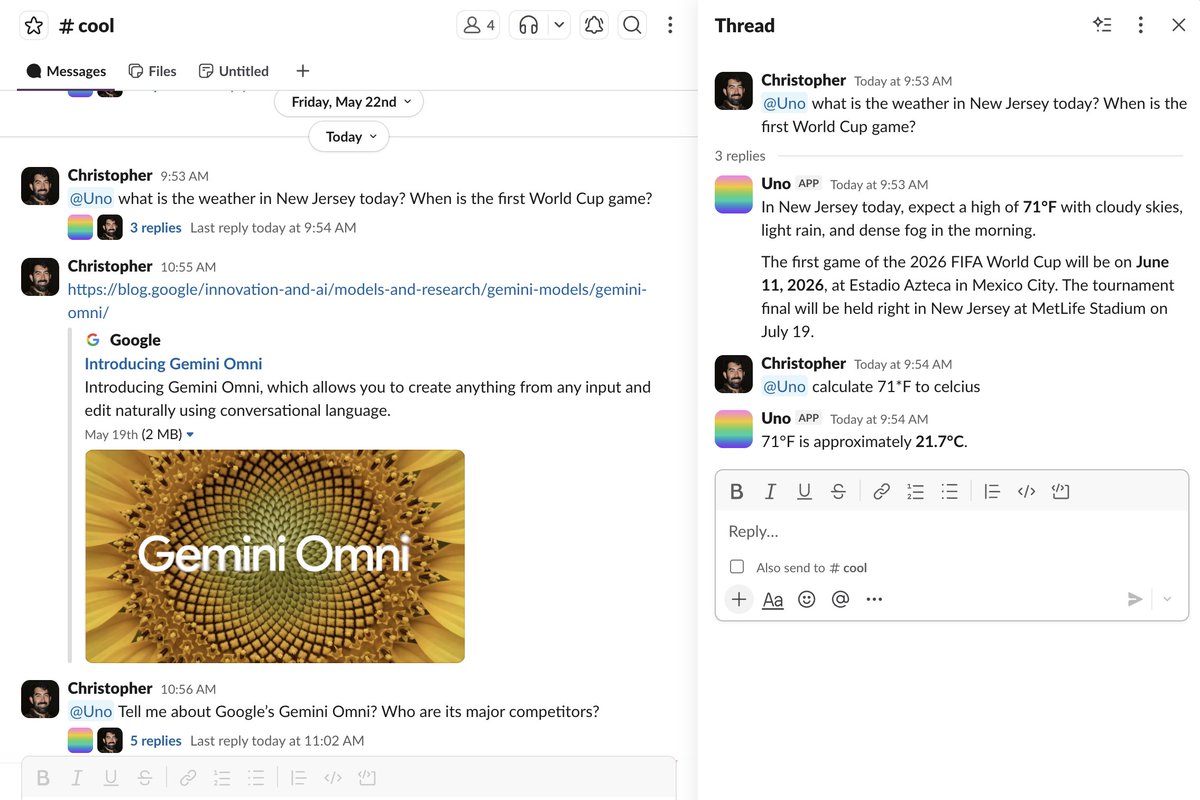Open the Gemini Omni sunflower image
The width and height of the screenshot is (1200, 800).
275,556
